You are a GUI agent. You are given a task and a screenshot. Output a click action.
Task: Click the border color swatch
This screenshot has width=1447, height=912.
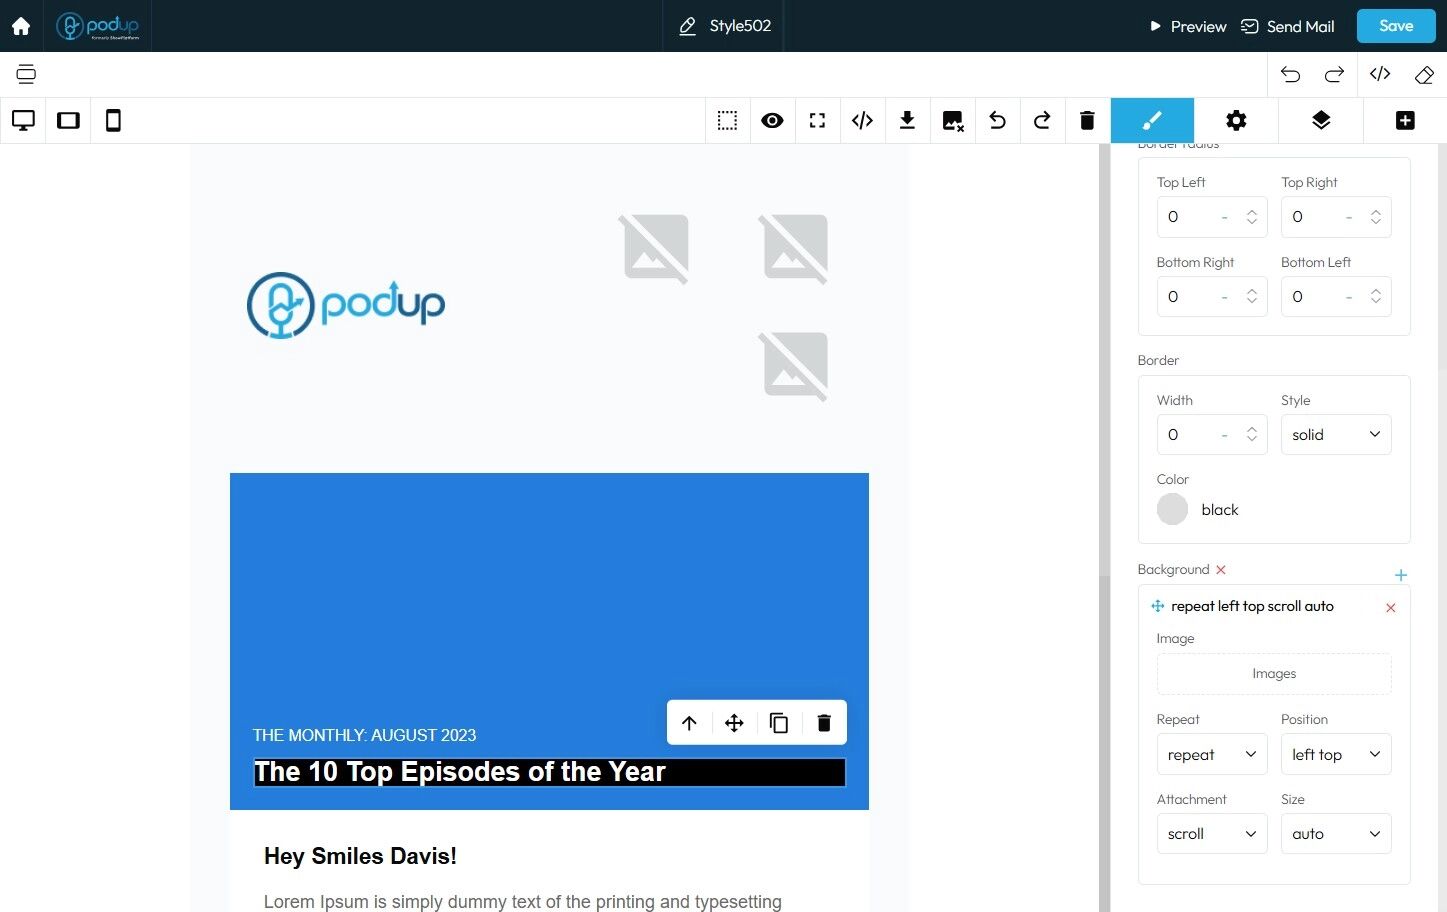1172,509
